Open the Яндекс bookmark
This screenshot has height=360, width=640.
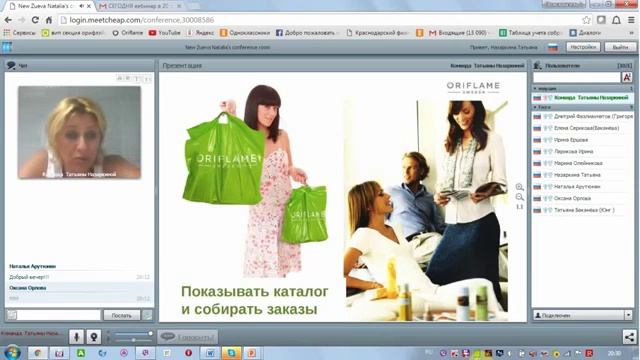click(200, 33)
